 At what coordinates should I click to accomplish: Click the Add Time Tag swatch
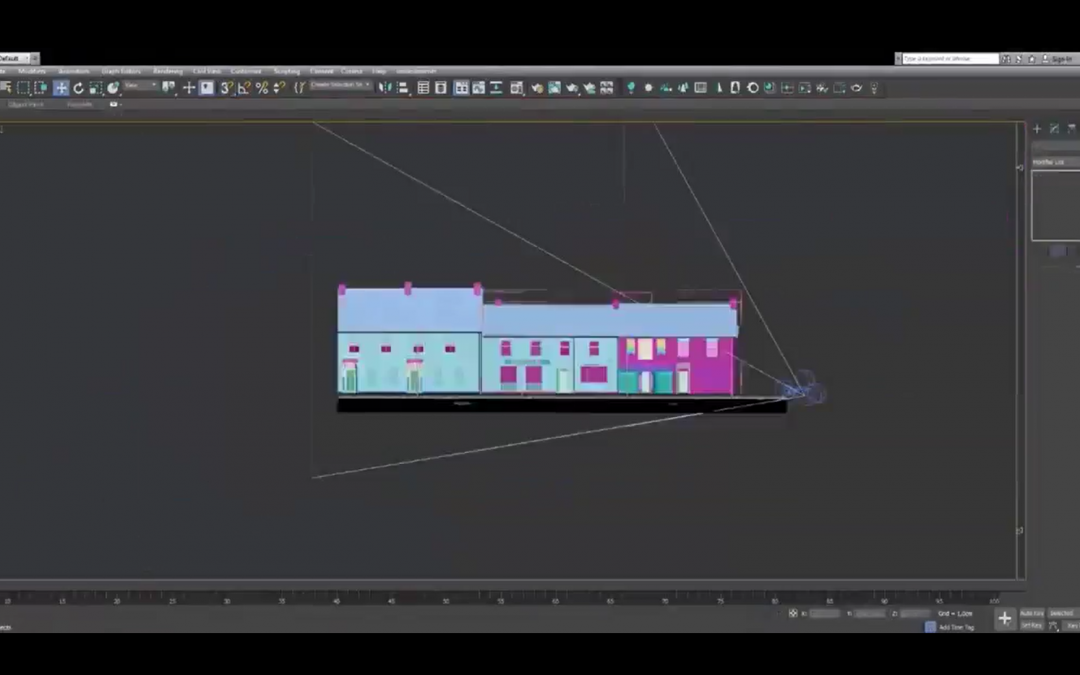[930, 627]
